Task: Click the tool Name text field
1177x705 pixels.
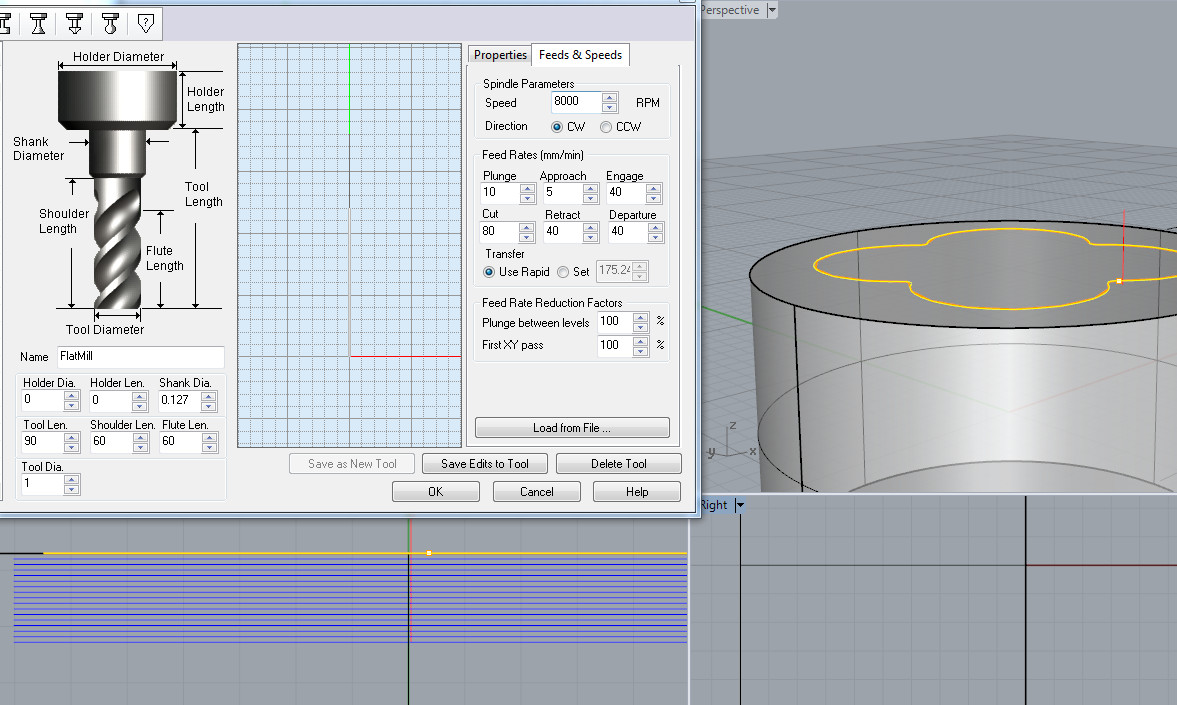Action: (139, 357)
